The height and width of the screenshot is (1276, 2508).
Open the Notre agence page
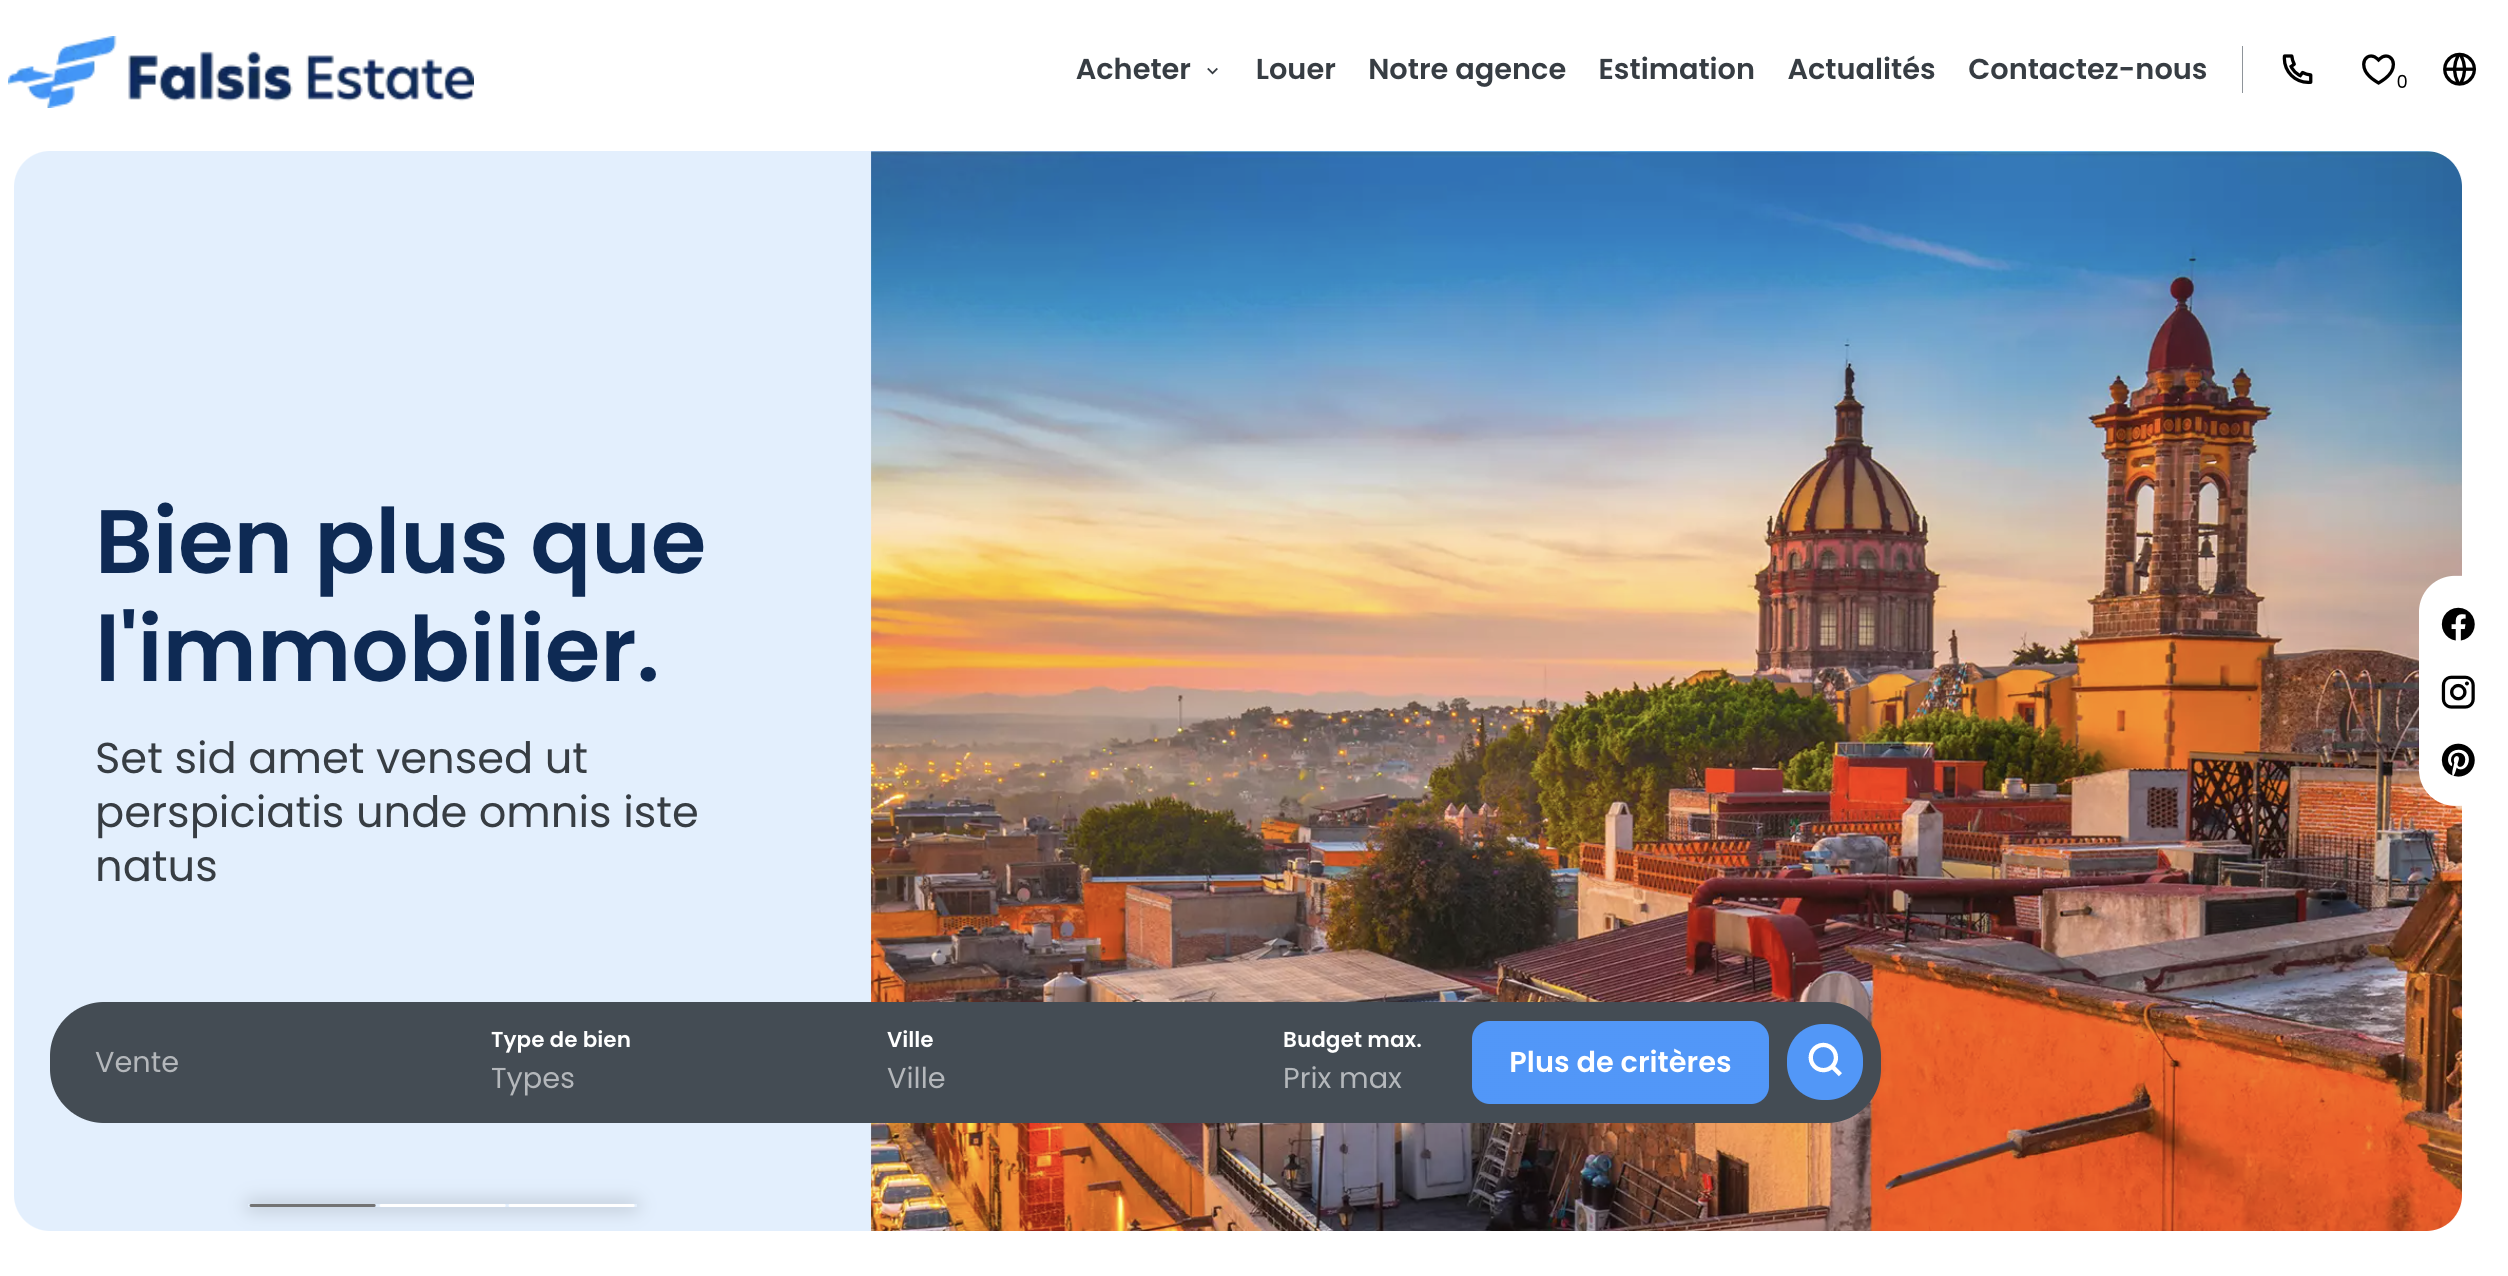click(1466, 69)
